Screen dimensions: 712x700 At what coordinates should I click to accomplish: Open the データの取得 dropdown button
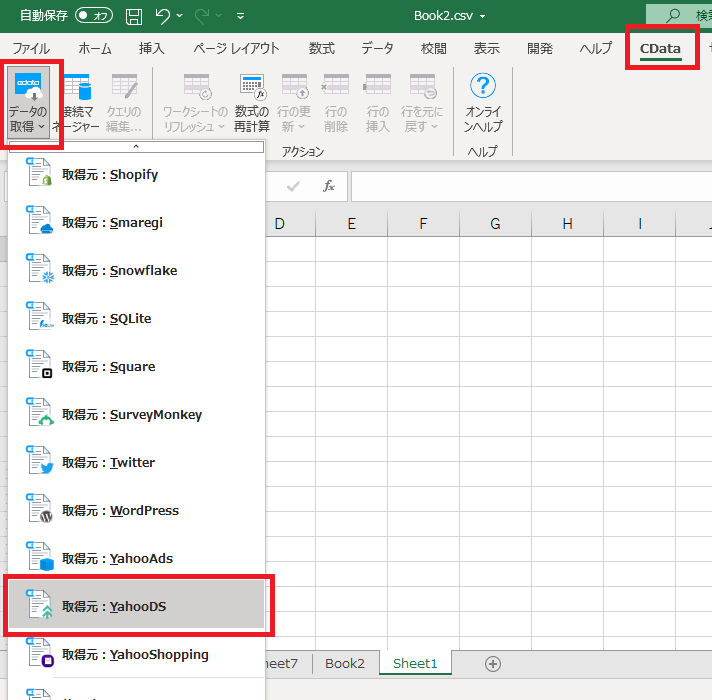[x=28, y=104]
